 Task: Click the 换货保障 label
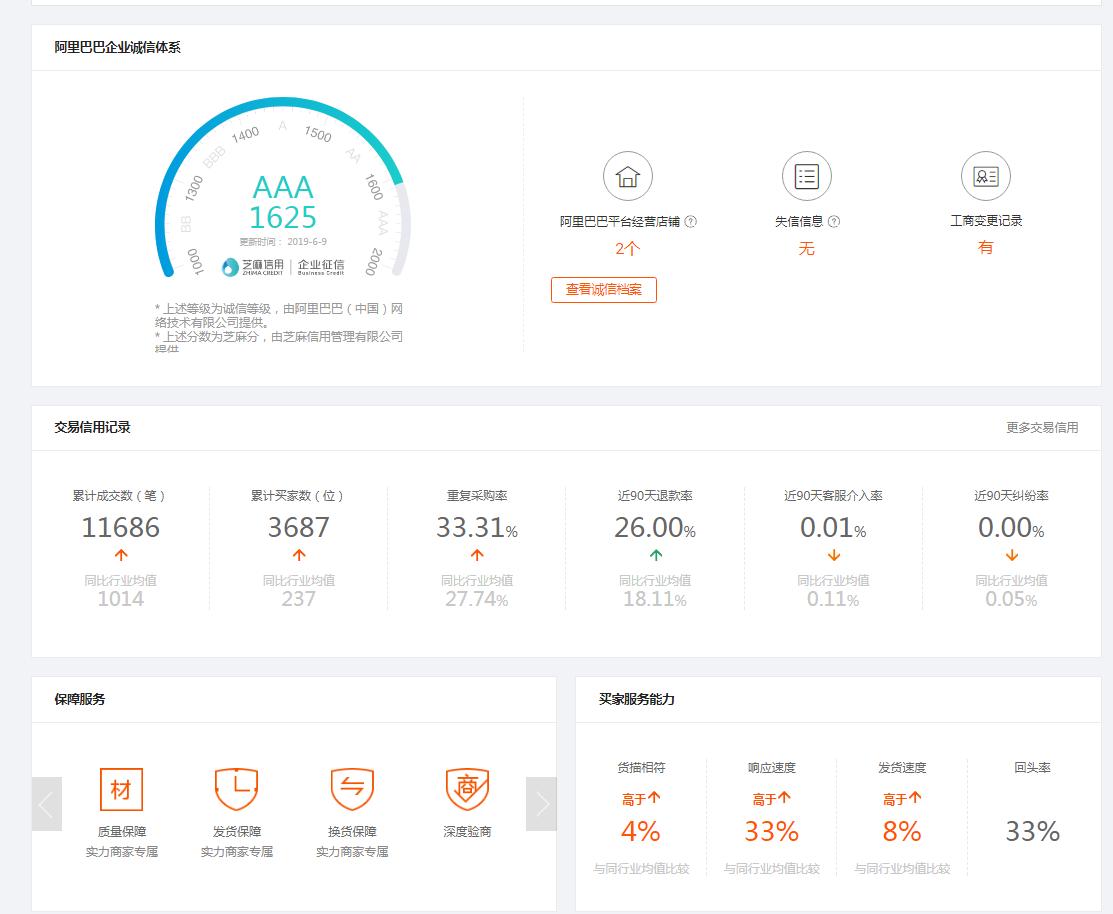pyautogui.click(x=352, y=832)
